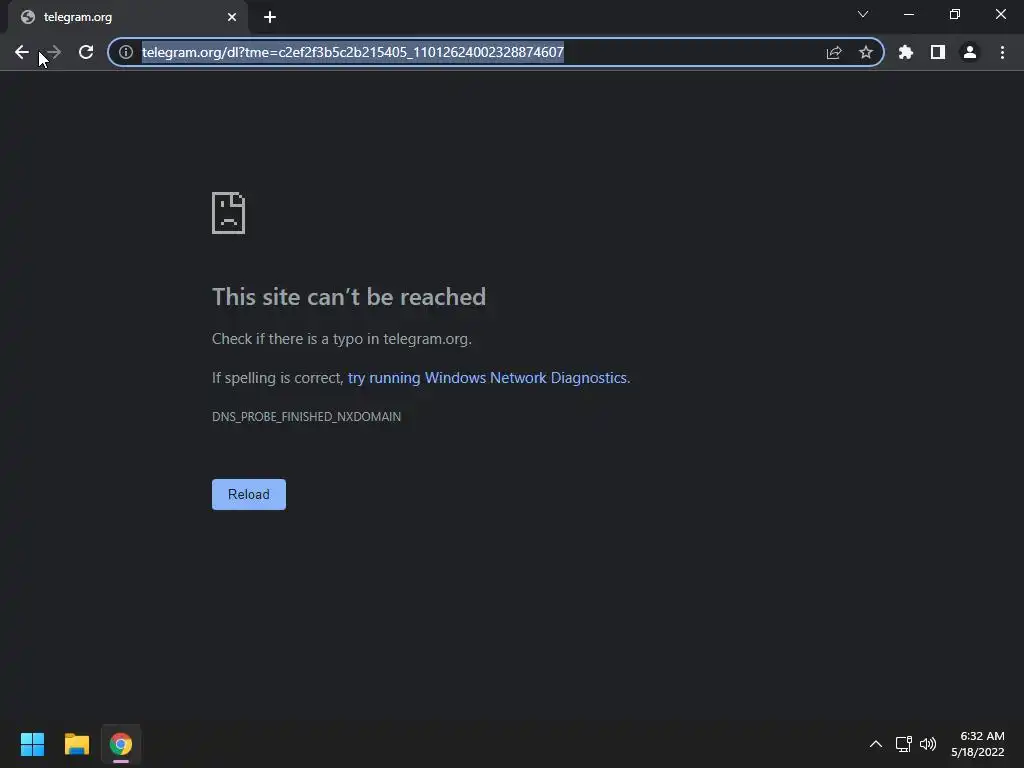The width and height of the screenshot is (1024, 768).
Task: Share this page using the share icon
Action: [834, 52]
